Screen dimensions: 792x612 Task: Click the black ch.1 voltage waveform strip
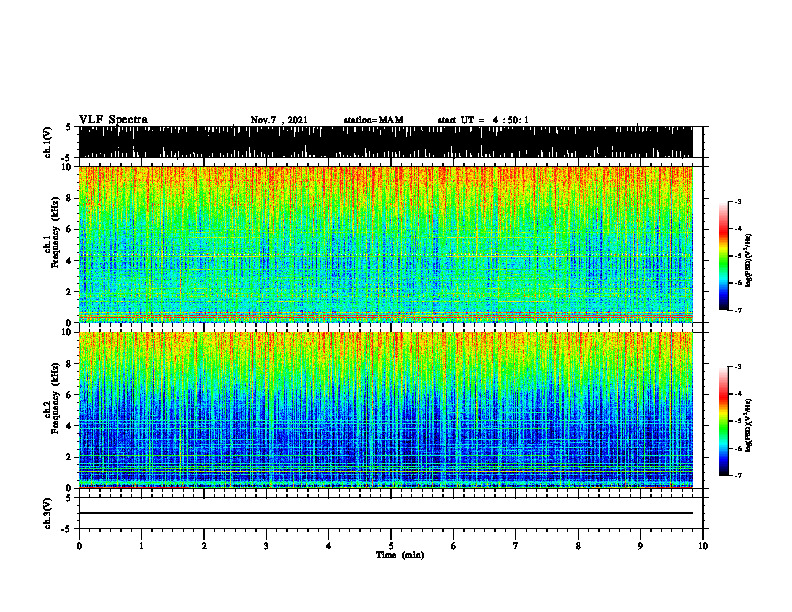click(385, 142)
